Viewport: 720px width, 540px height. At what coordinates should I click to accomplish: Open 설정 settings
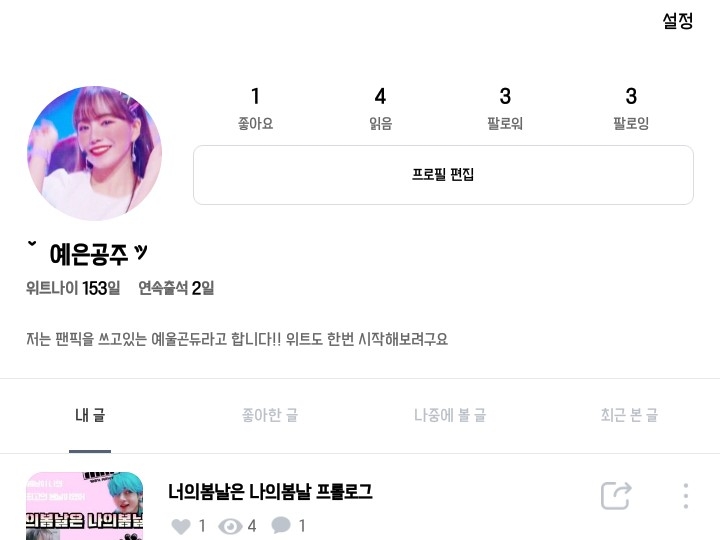tap(677, 21)
